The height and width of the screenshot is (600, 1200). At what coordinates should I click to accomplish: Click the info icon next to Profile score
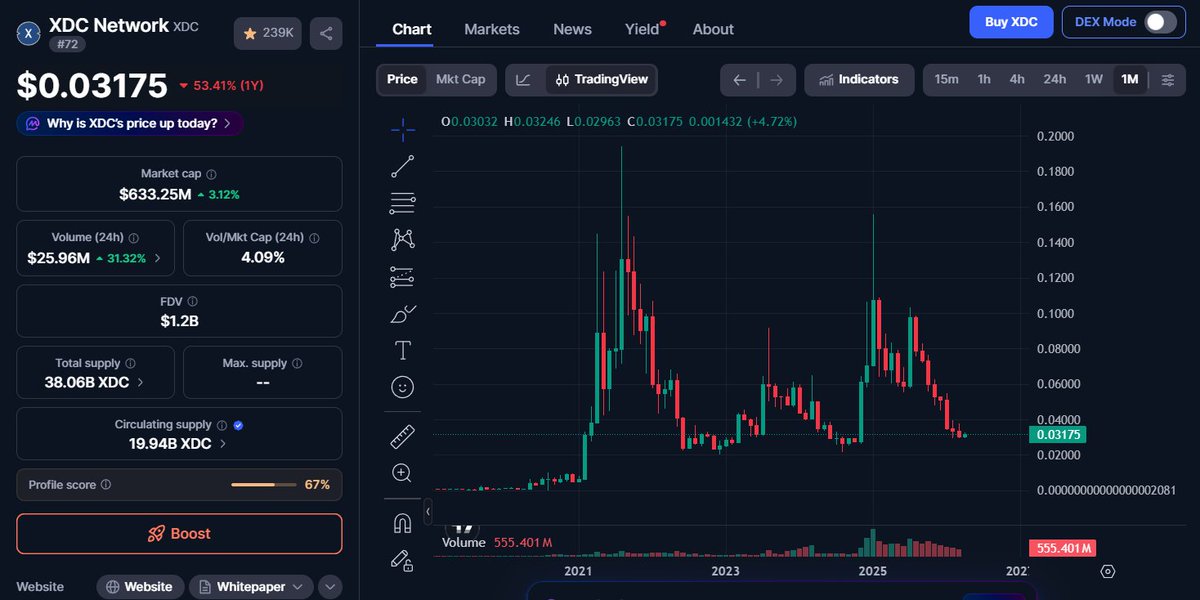106,485
